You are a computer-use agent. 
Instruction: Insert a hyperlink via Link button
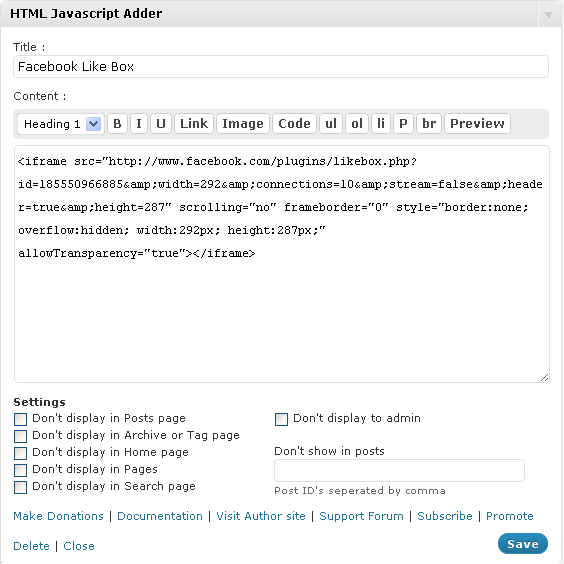coord(194,124)
